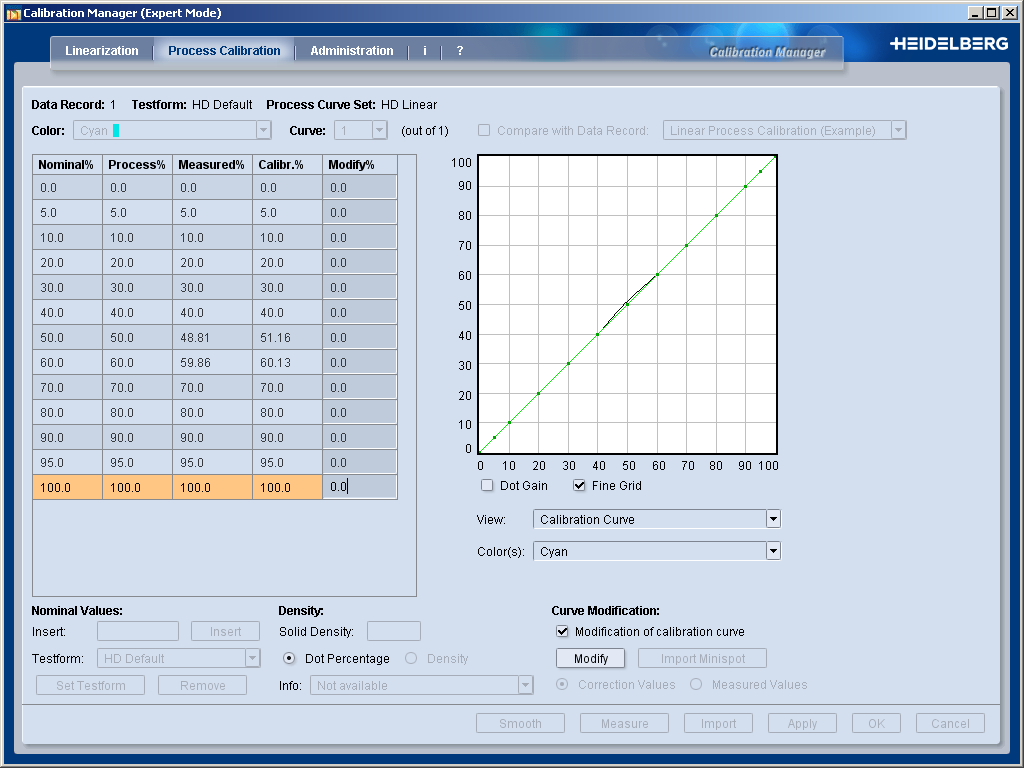Open the '?' help tab
Screen dimensions: 1024x768
tap(460, 51)
